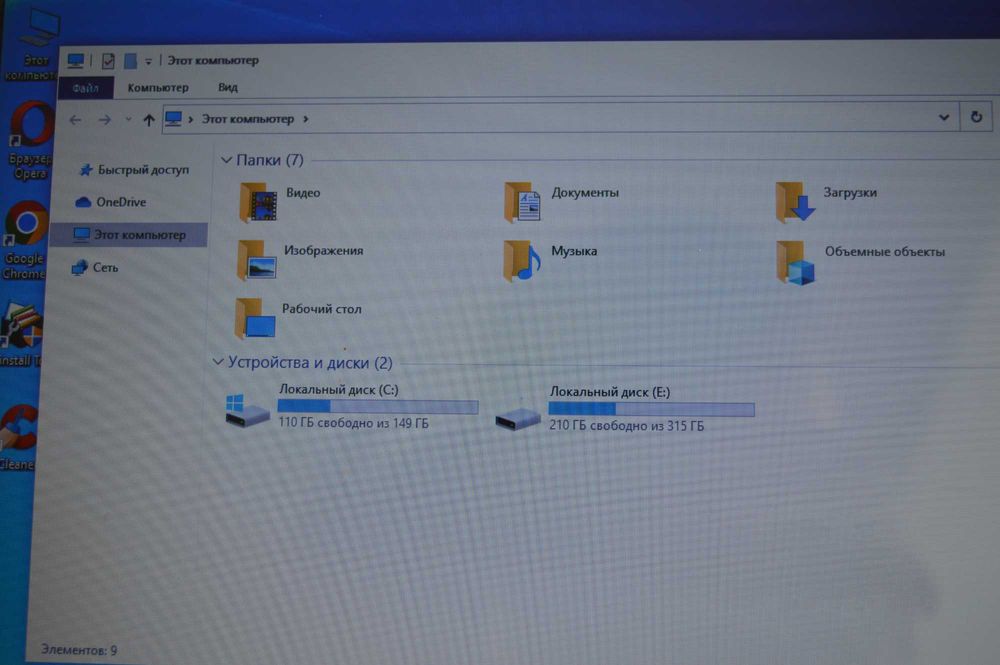
Task: Select OneDrive in navigation pane
Action: (x=111, y=202)
